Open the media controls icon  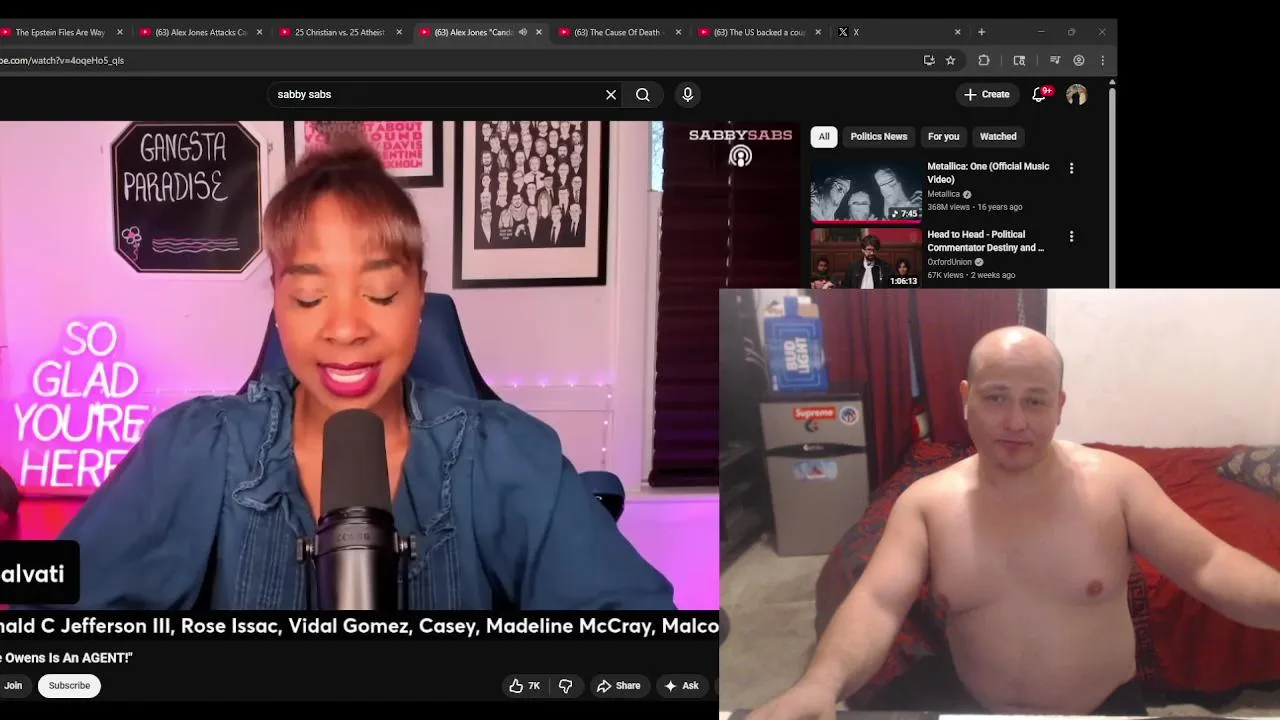1055,60
